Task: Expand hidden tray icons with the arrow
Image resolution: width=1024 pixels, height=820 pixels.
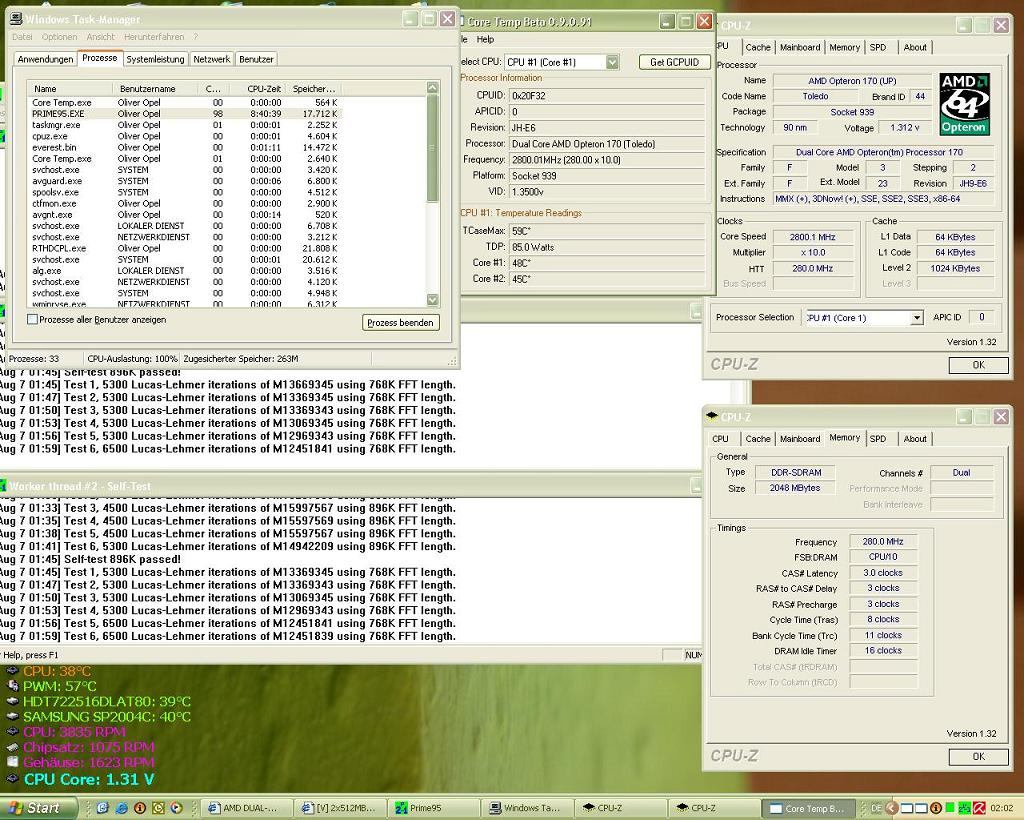Action: (891, 808)
